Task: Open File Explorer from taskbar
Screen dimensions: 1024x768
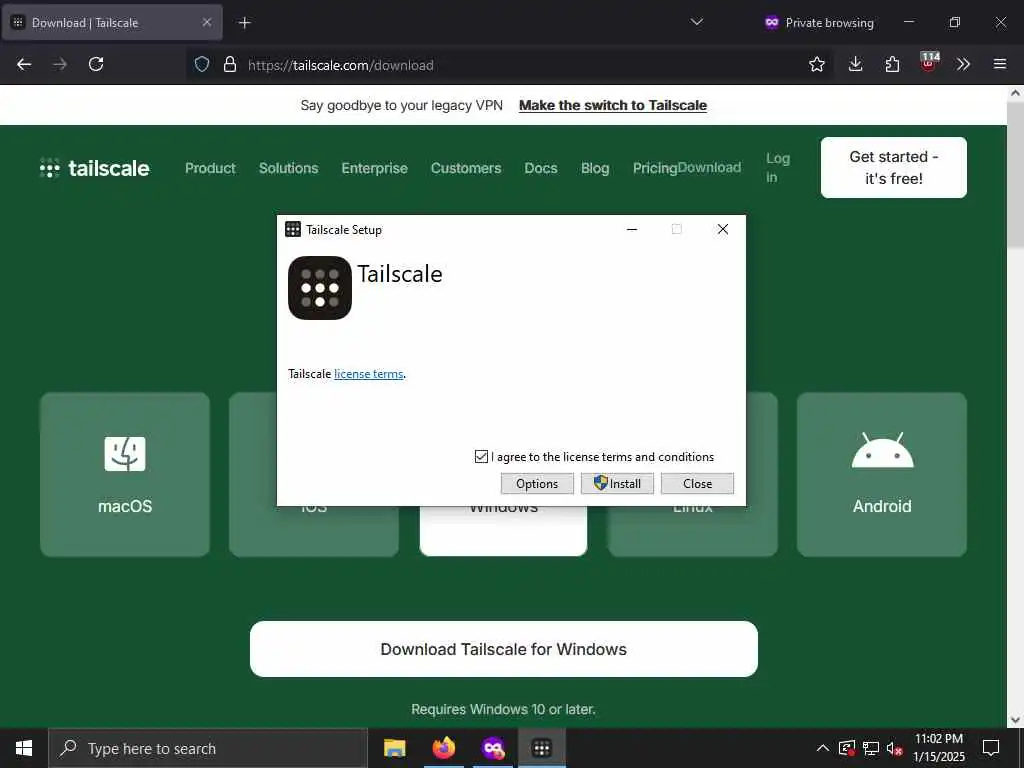Action: point(394,748)
